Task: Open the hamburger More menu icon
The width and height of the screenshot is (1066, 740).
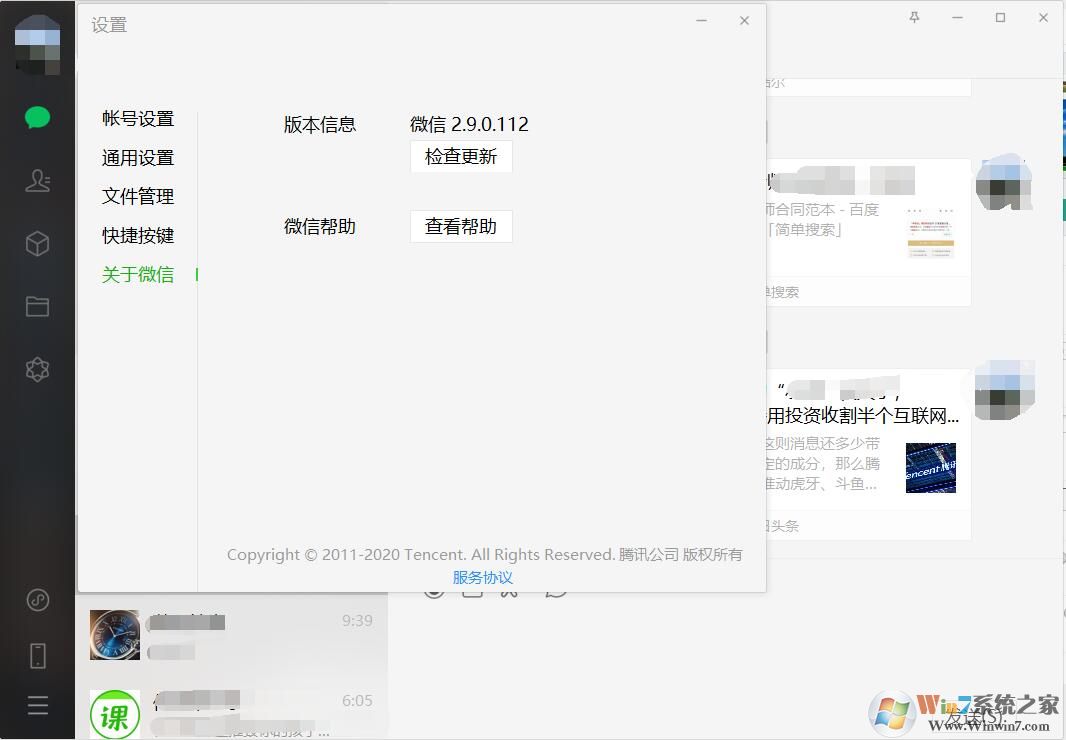Action: point(37,705)
